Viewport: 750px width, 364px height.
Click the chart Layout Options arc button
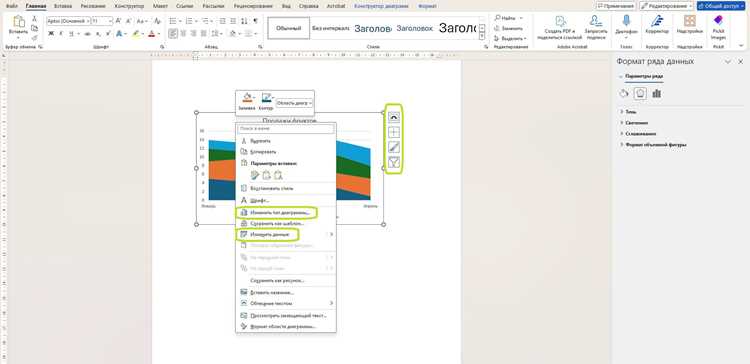click(394, 117)
